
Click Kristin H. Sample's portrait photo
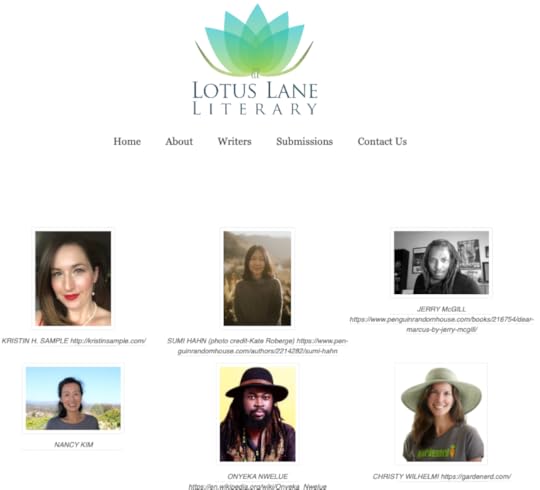click(x=73, y=278)
